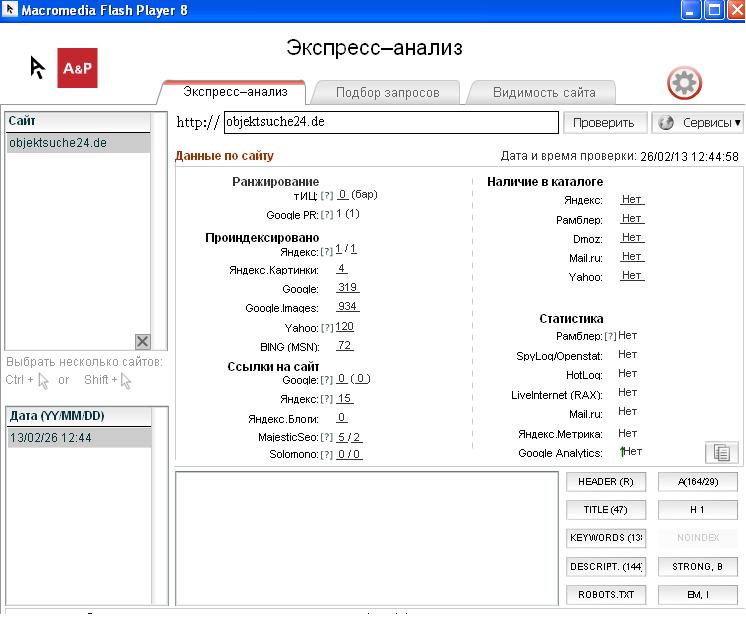Open Яндекс backlinks 15 link

click(344, 398)
